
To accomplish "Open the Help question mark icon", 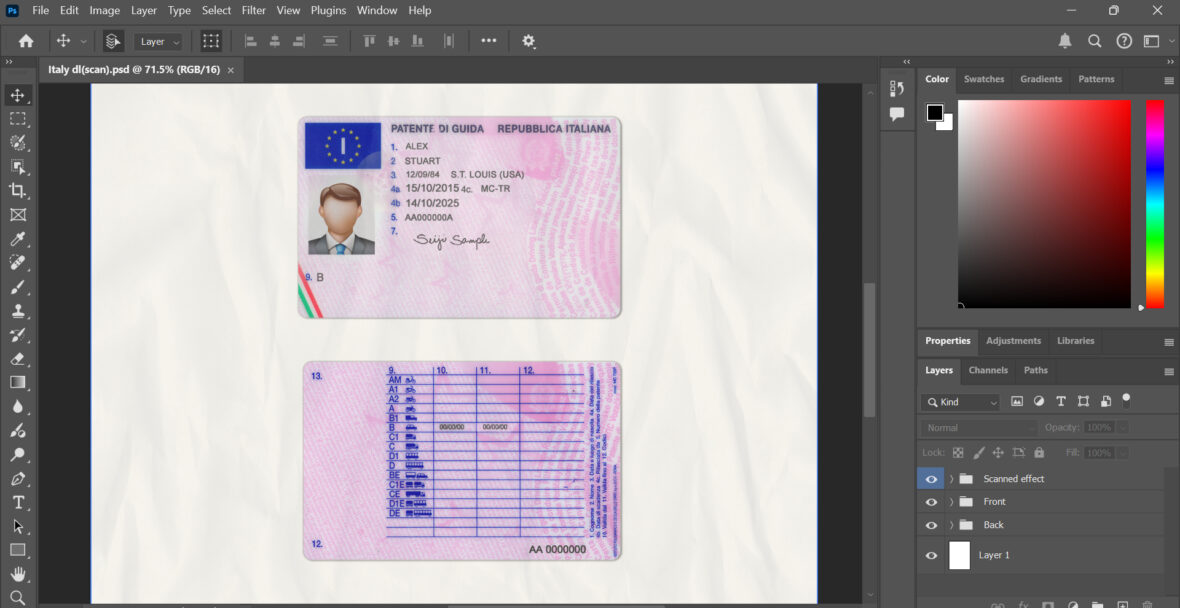I will pyautogui.click(x=1124, y=41).
